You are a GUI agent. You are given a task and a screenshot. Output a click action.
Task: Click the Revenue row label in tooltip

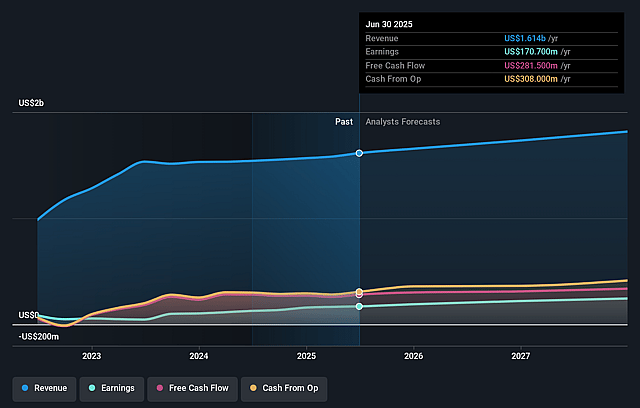click(x=382, y=38)
